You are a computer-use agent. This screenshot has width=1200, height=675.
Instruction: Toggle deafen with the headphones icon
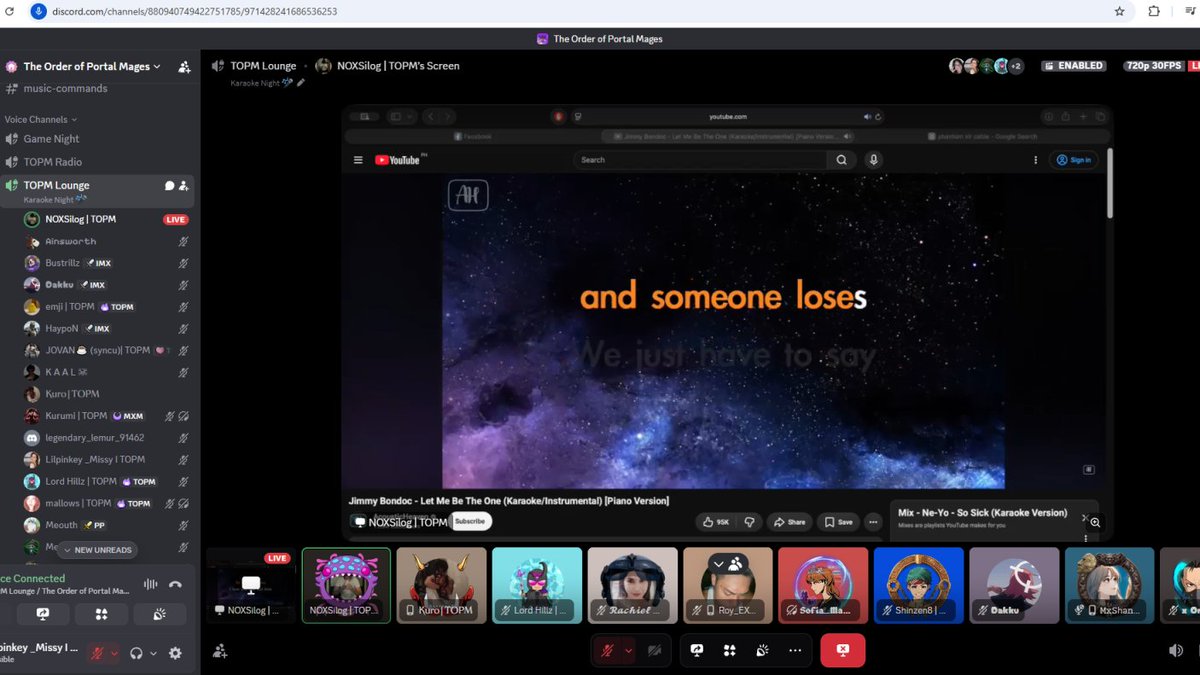click(137, 653)
